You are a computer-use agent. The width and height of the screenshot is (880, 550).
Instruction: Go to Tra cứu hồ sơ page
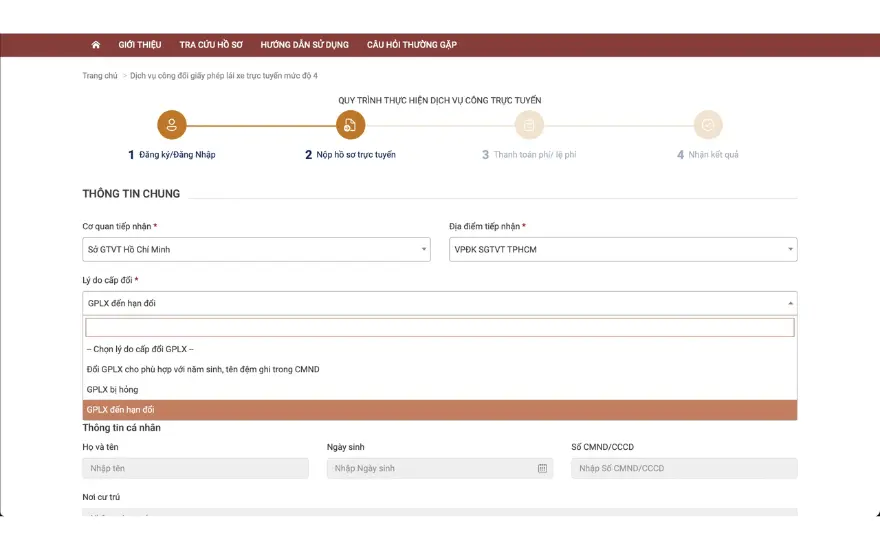tap(211, 45)
